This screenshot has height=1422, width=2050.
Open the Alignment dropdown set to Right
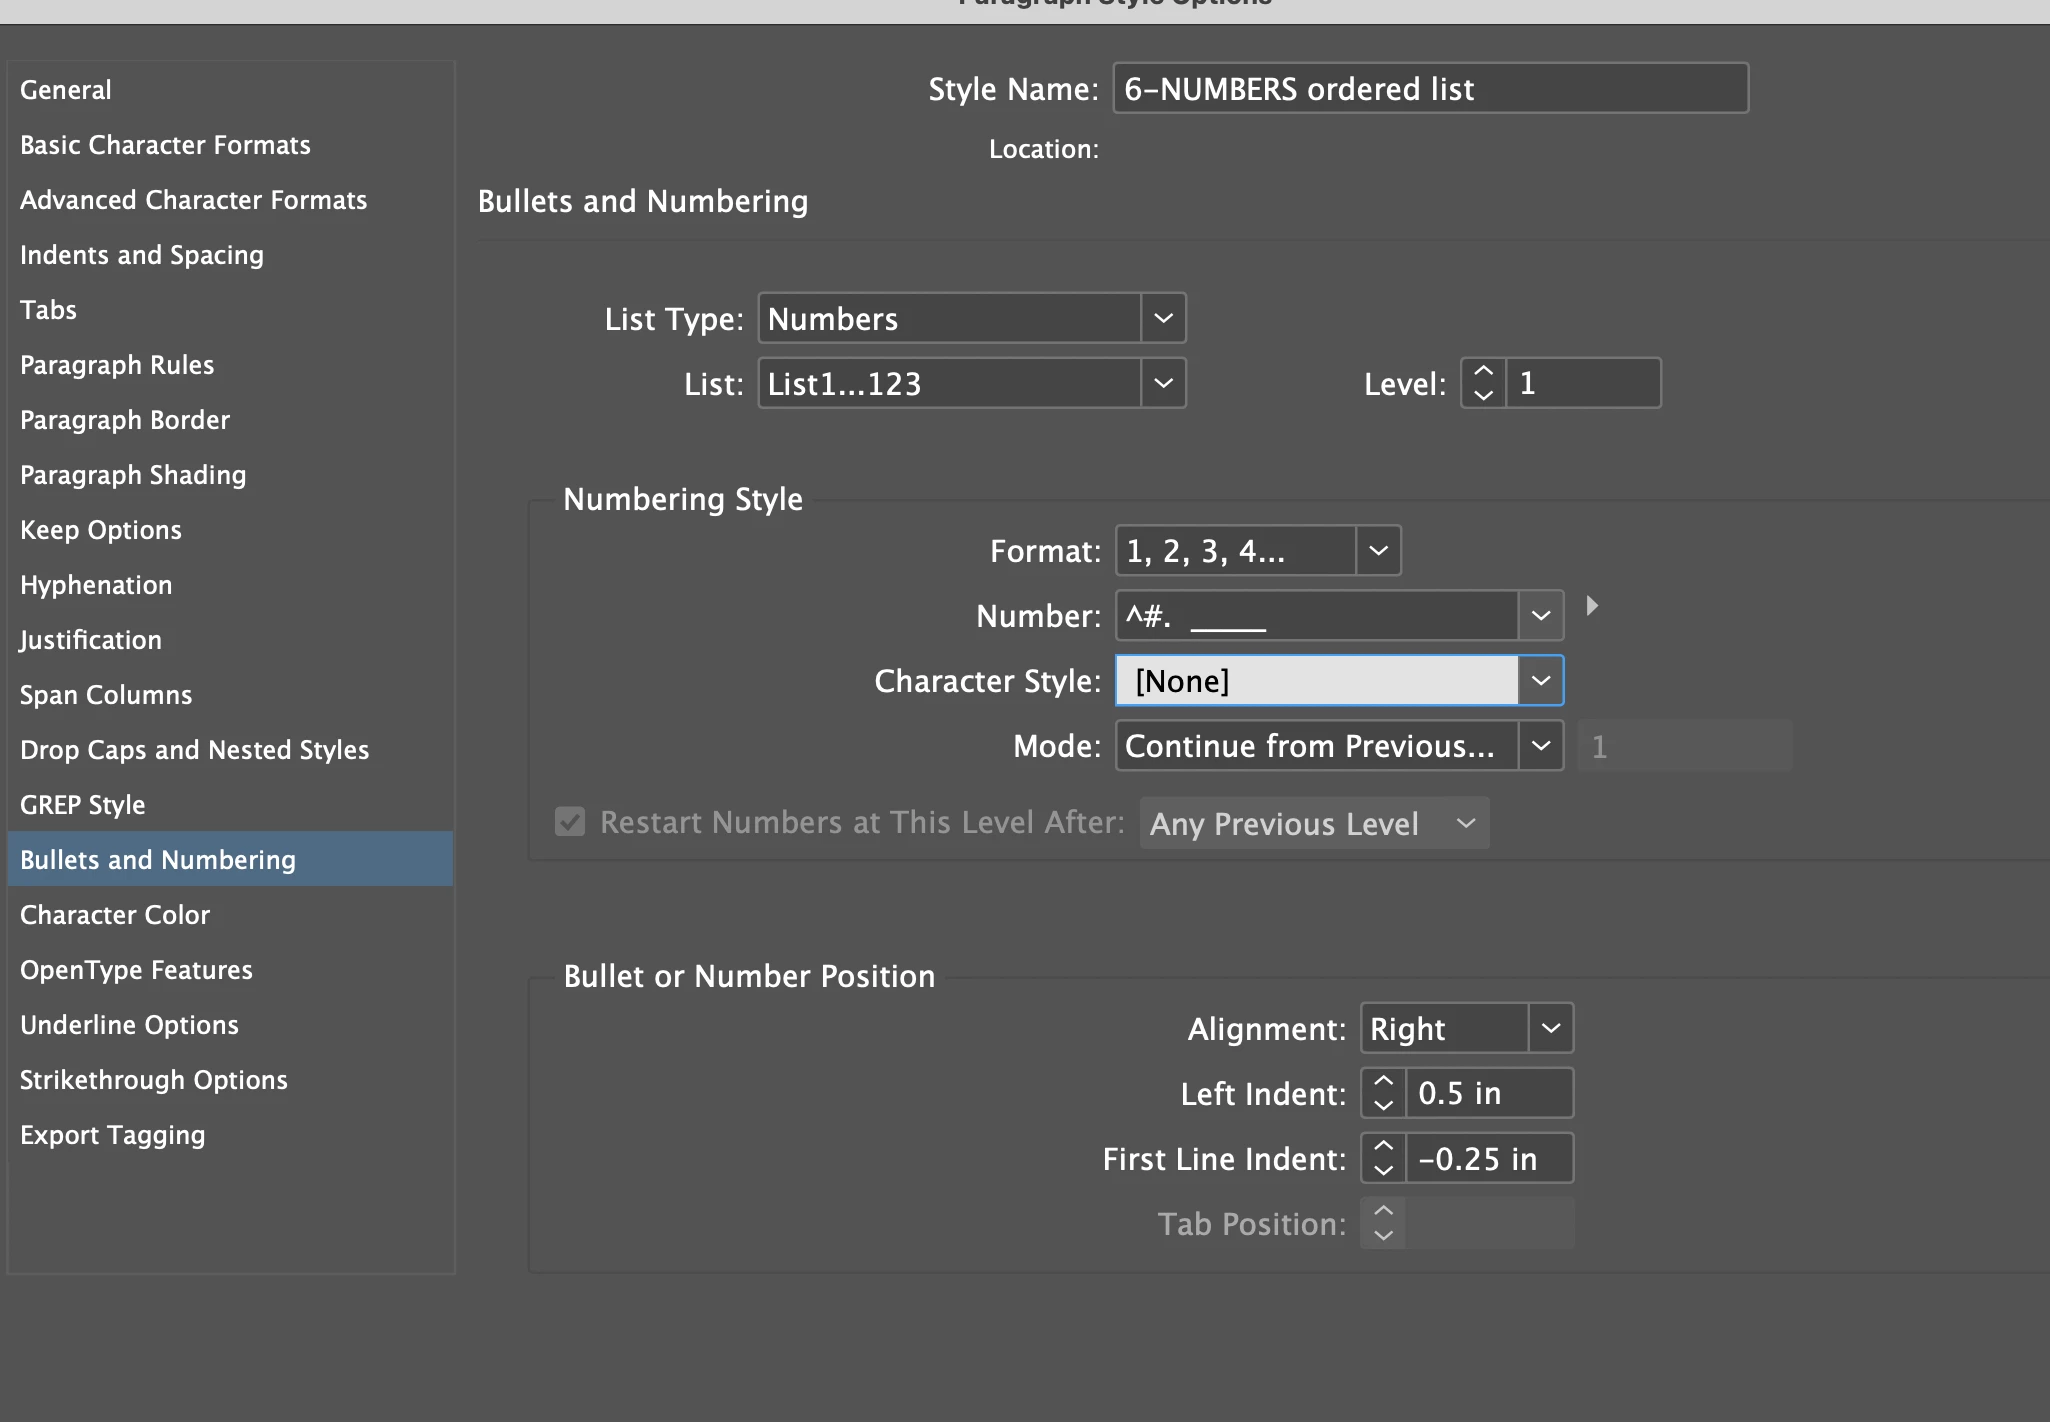[x=1550, y=1028]
